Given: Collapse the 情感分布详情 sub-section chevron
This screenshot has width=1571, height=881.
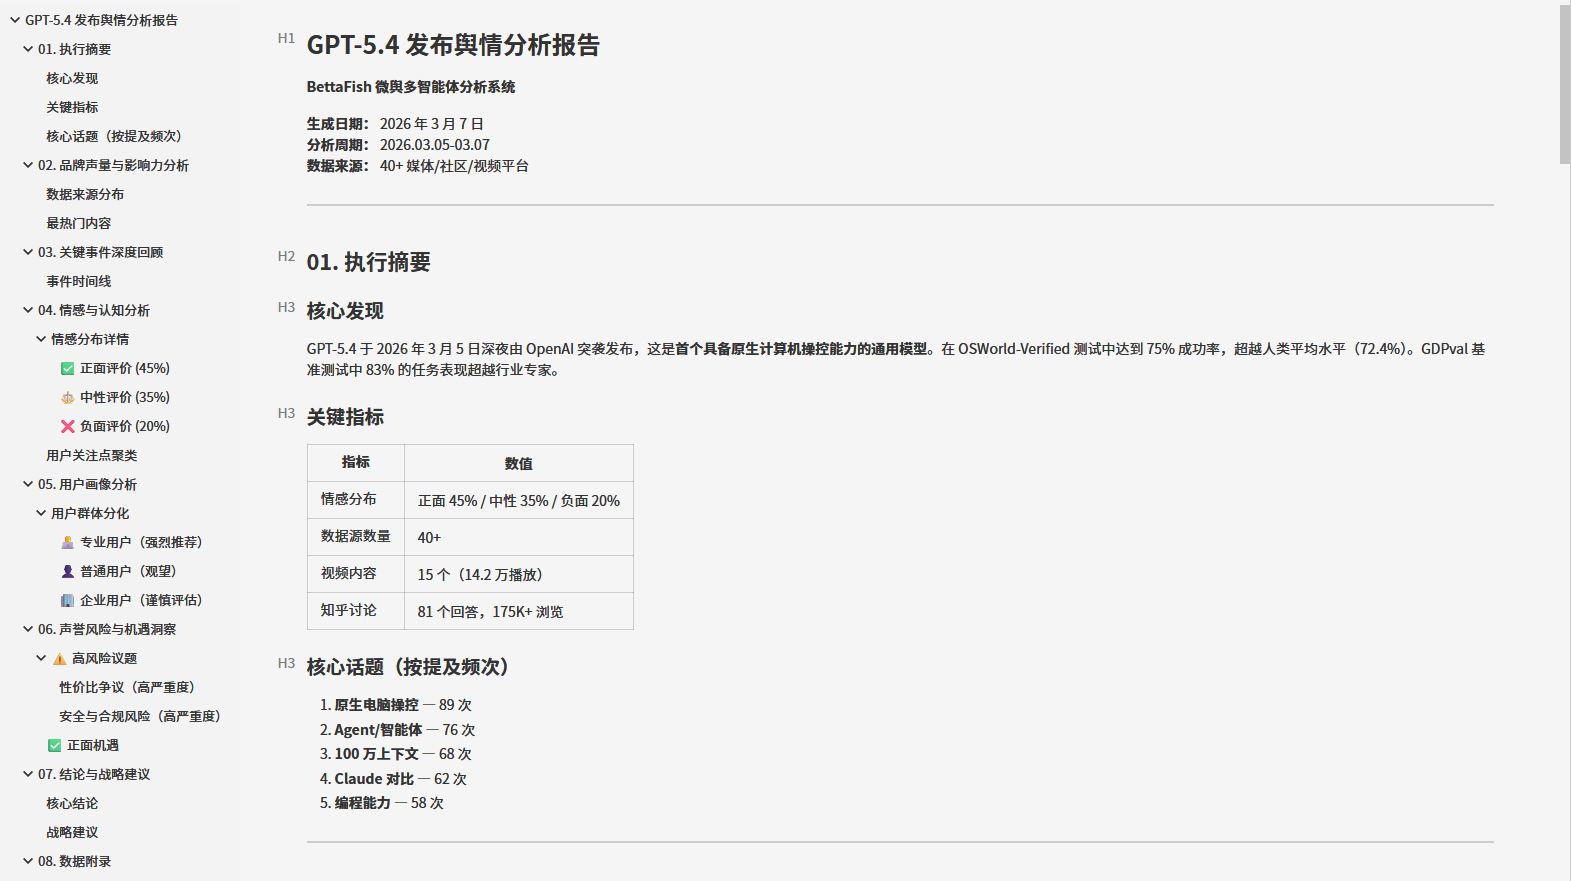Looking at the screenshot, I should pos(41,339).
